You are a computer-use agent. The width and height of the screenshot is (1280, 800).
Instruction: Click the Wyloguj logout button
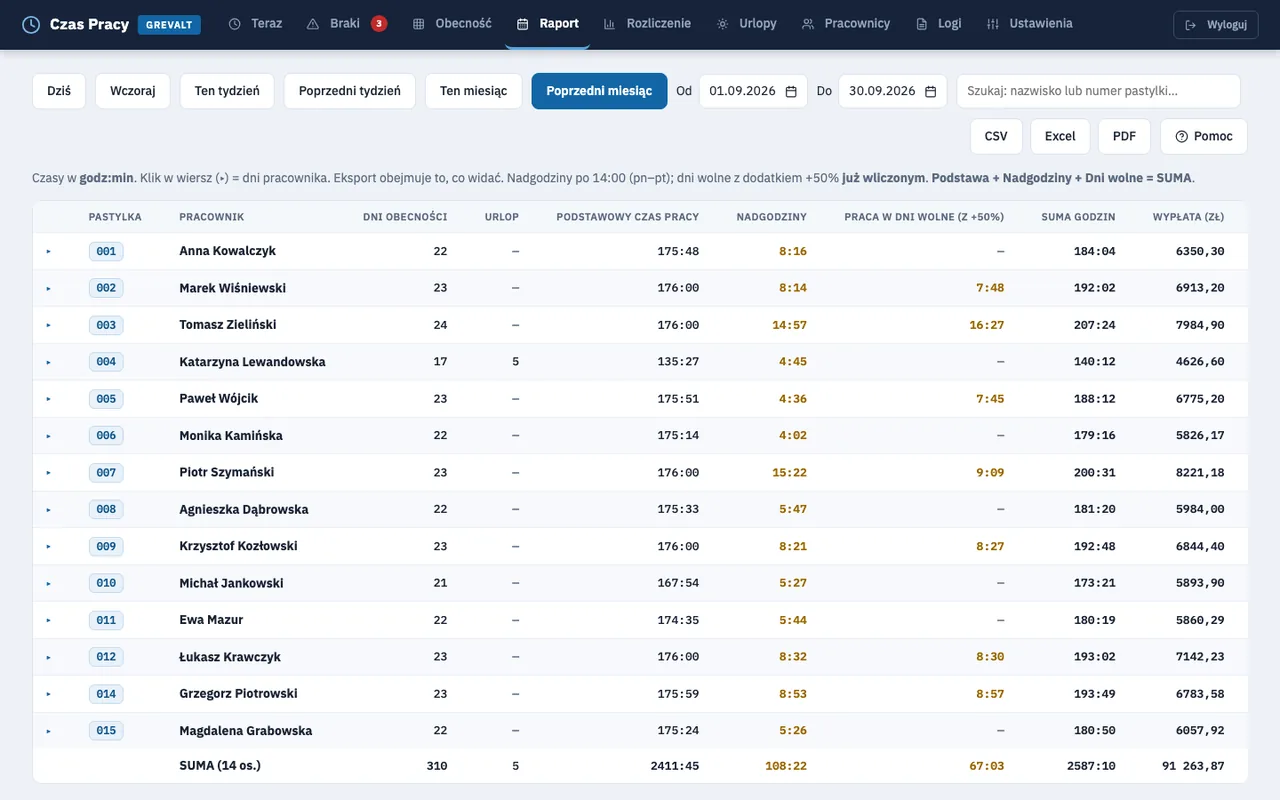click(x=1216, y=25)
